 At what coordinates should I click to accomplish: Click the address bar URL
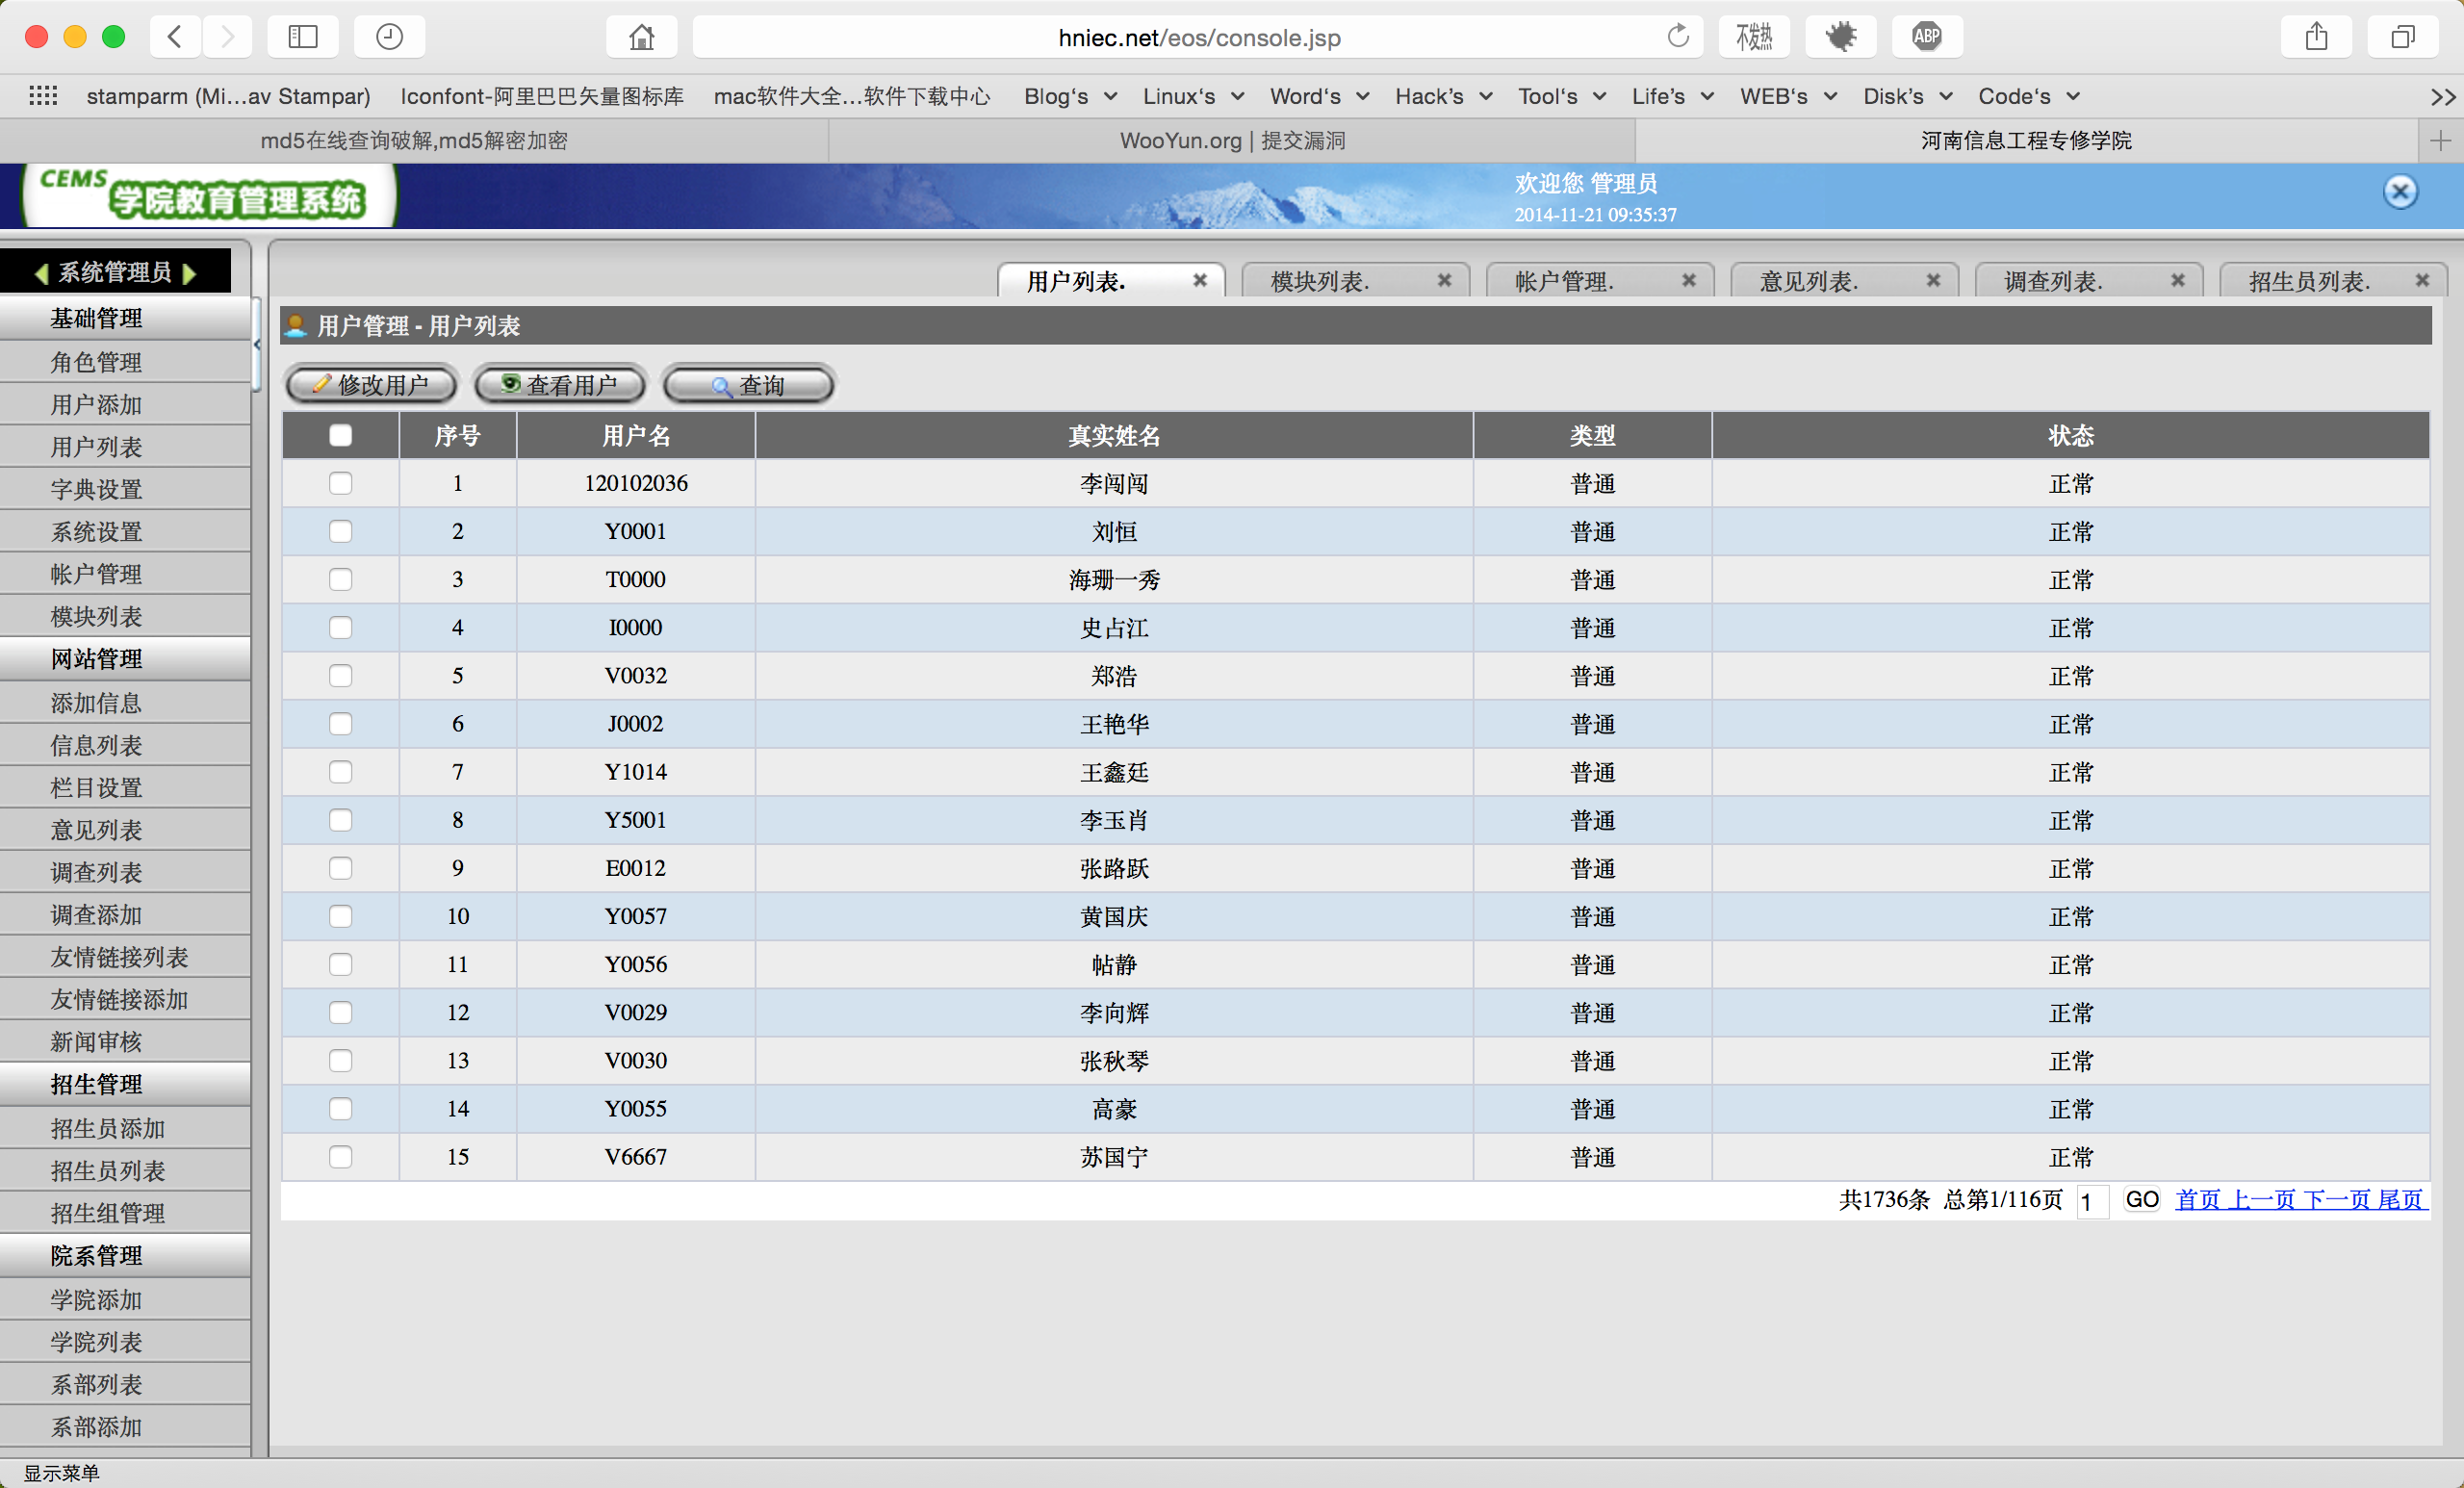(x=1199, y=38)
